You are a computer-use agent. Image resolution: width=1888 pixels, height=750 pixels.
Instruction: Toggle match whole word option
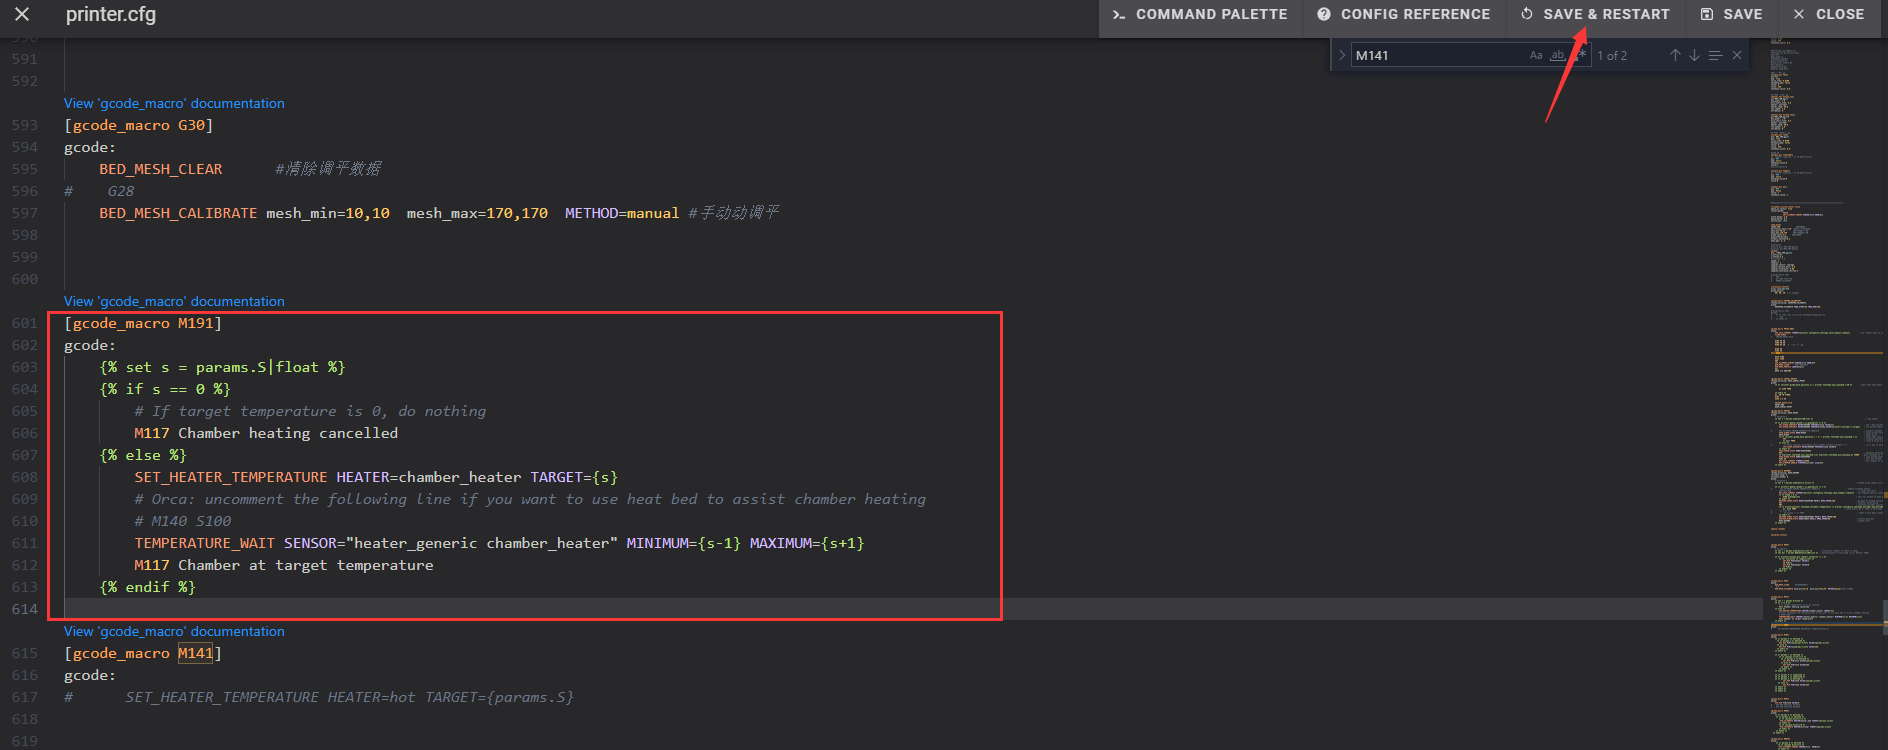pyautogui.click(x=1557, y=56)
